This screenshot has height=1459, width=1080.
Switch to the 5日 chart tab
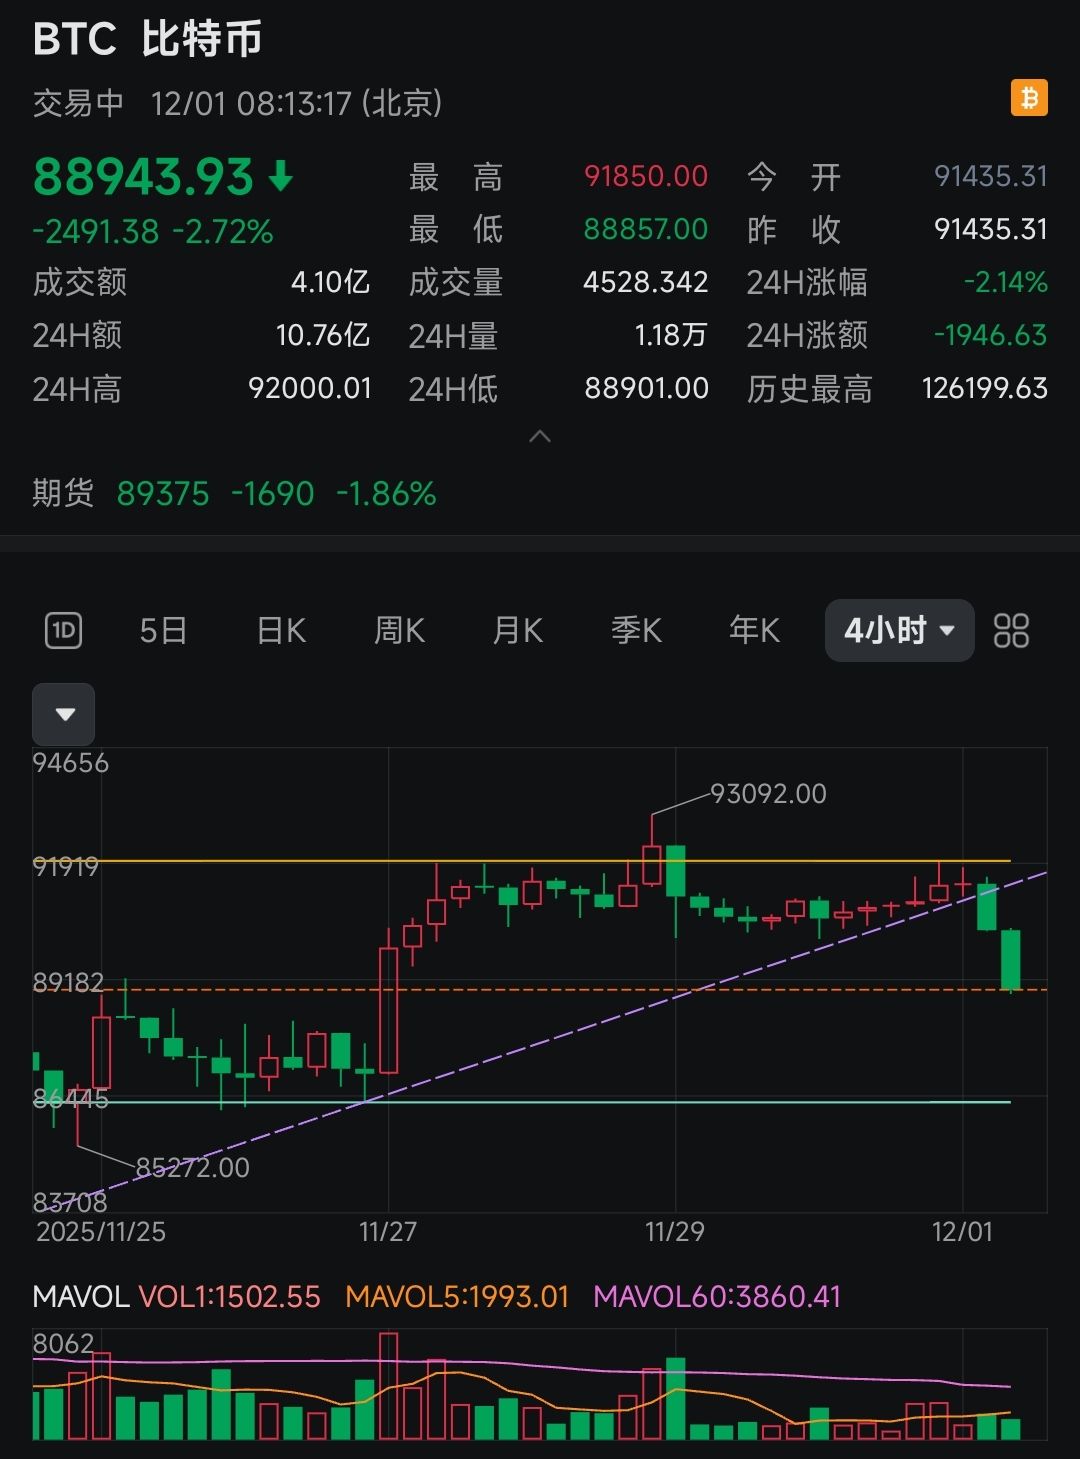coord(163,631)
